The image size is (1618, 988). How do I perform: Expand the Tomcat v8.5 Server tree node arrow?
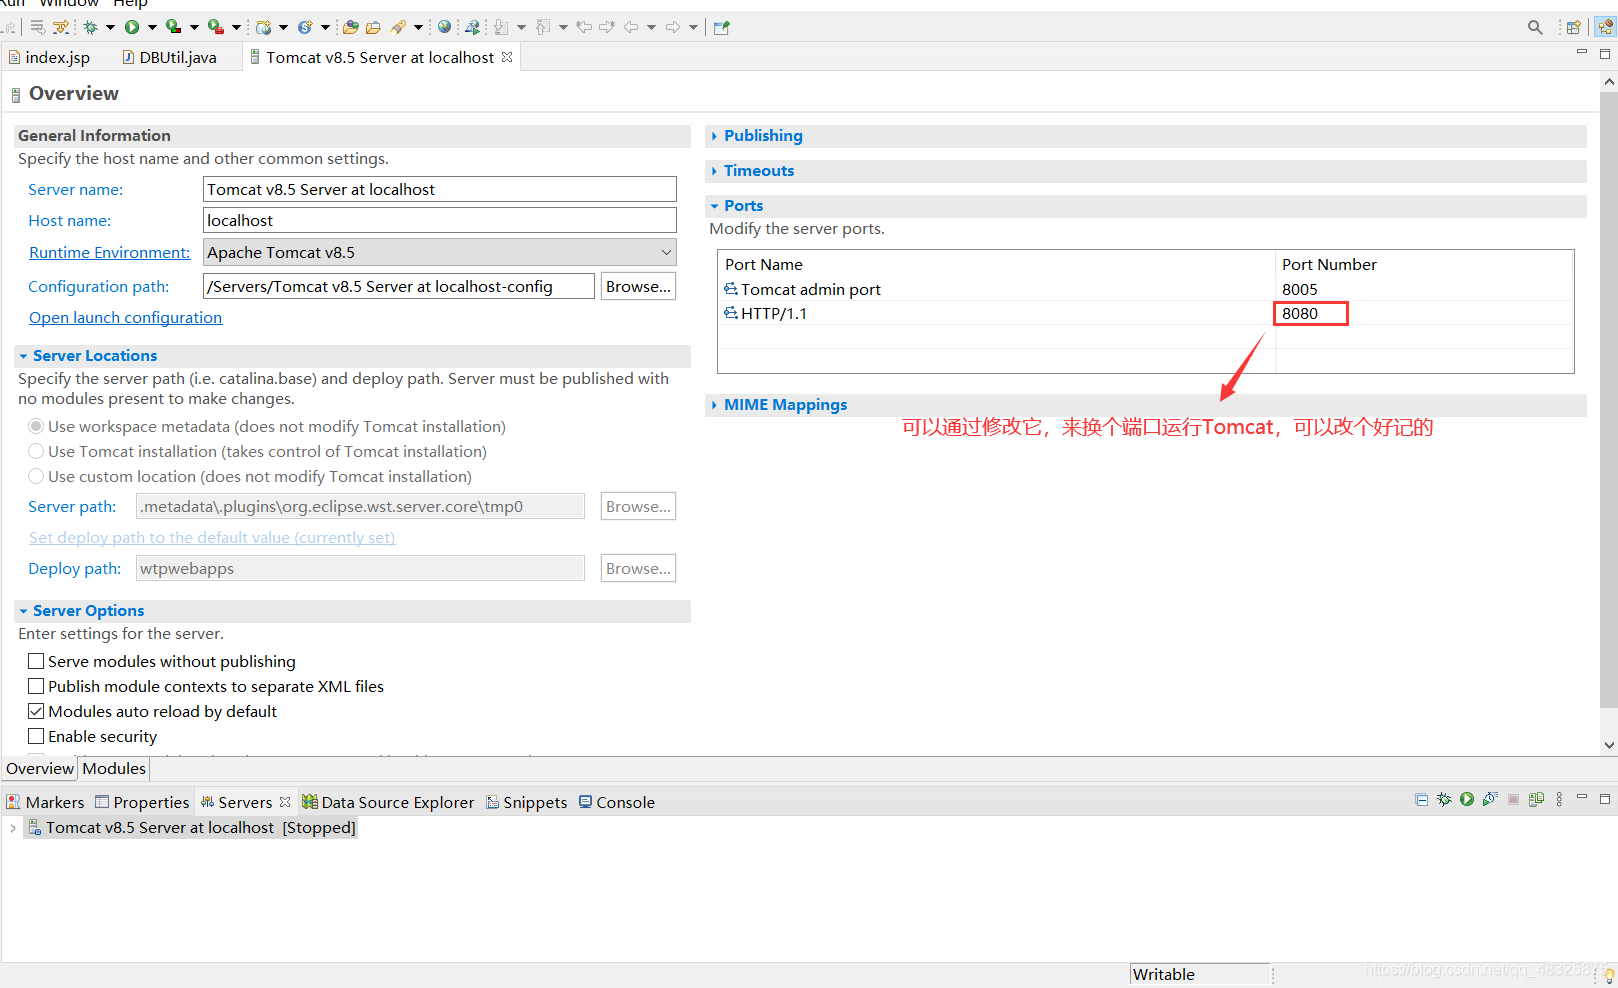pos(12,828)
